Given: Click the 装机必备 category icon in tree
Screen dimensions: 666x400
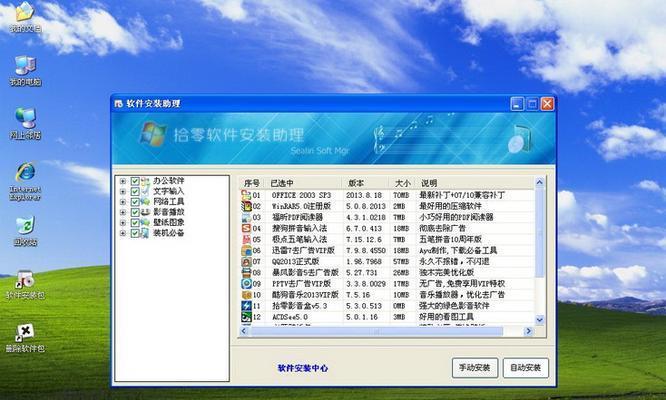Looking at the screenshot, I should 145,233.
